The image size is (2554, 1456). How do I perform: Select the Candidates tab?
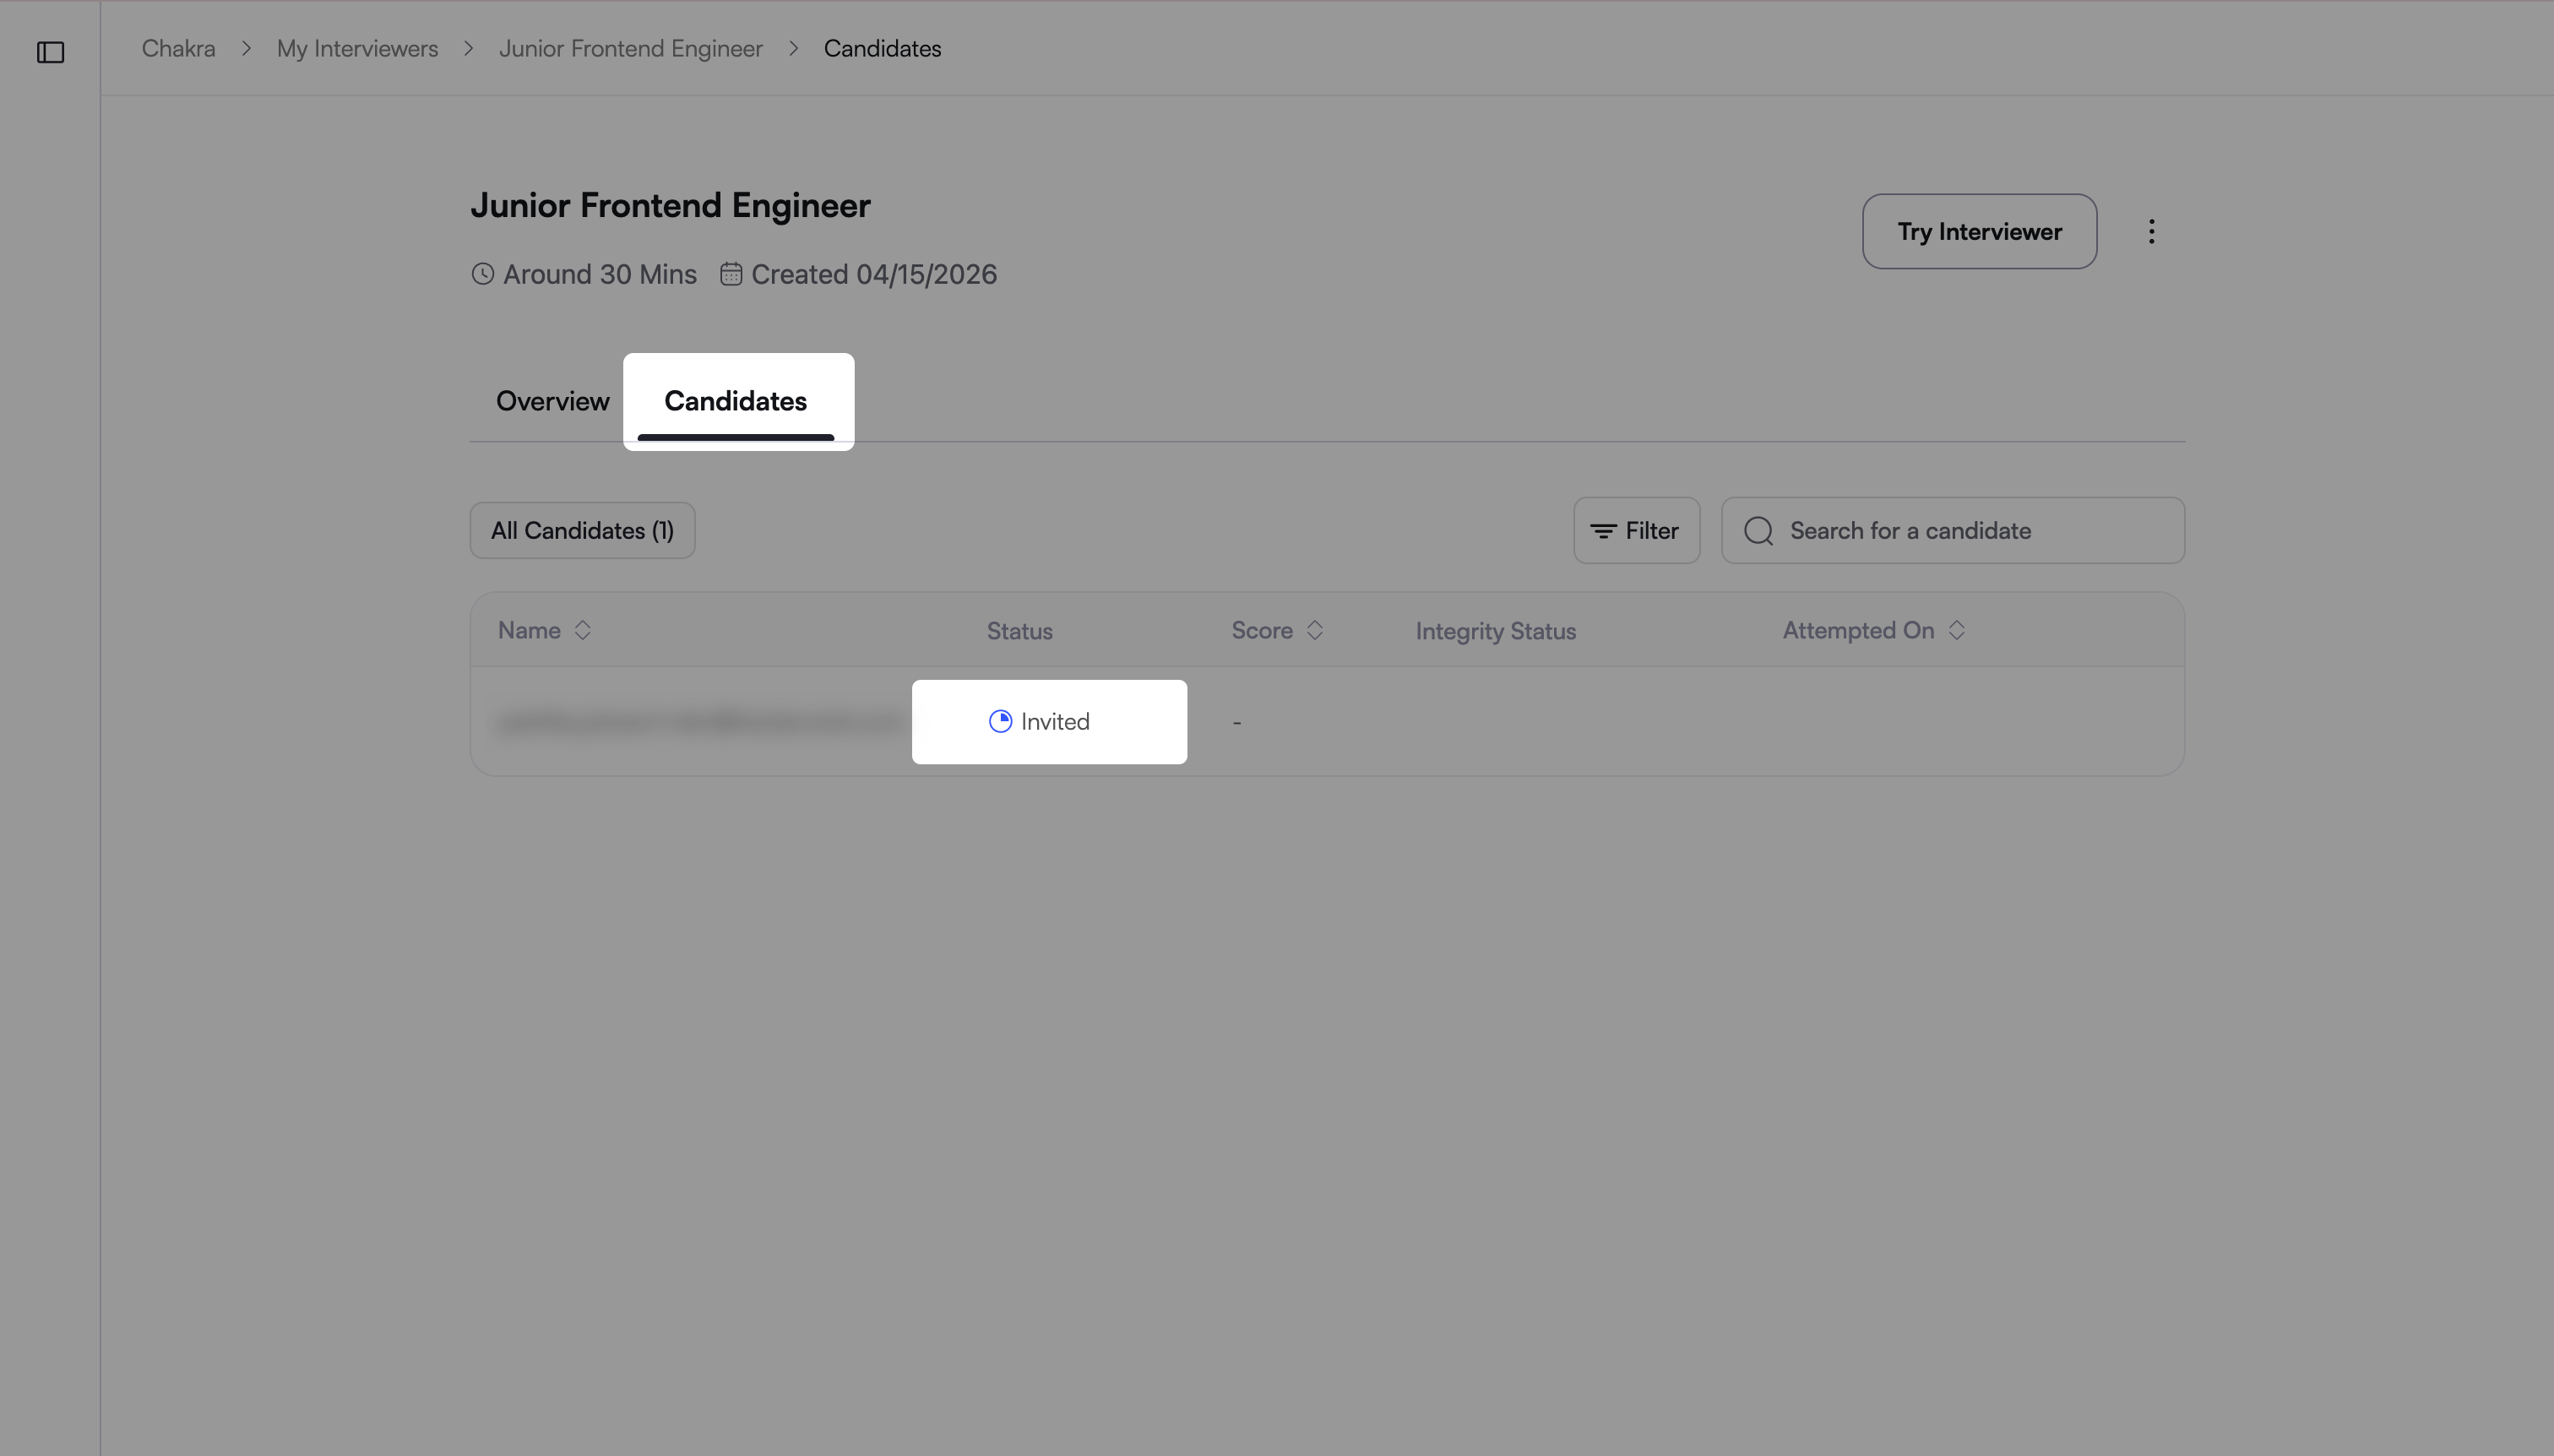pos(735,401)
